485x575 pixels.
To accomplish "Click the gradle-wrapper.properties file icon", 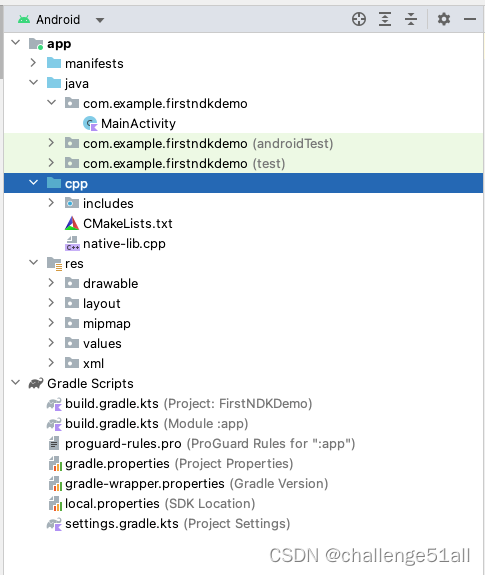I will (55, 484).
